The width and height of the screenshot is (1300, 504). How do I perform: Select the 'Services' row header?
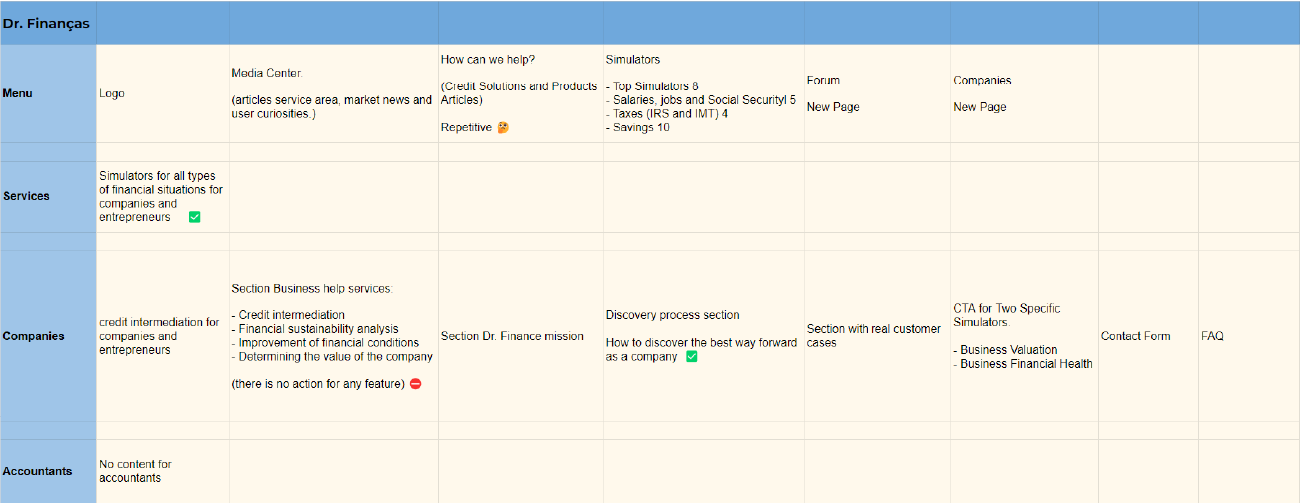[x=48, y=196]
